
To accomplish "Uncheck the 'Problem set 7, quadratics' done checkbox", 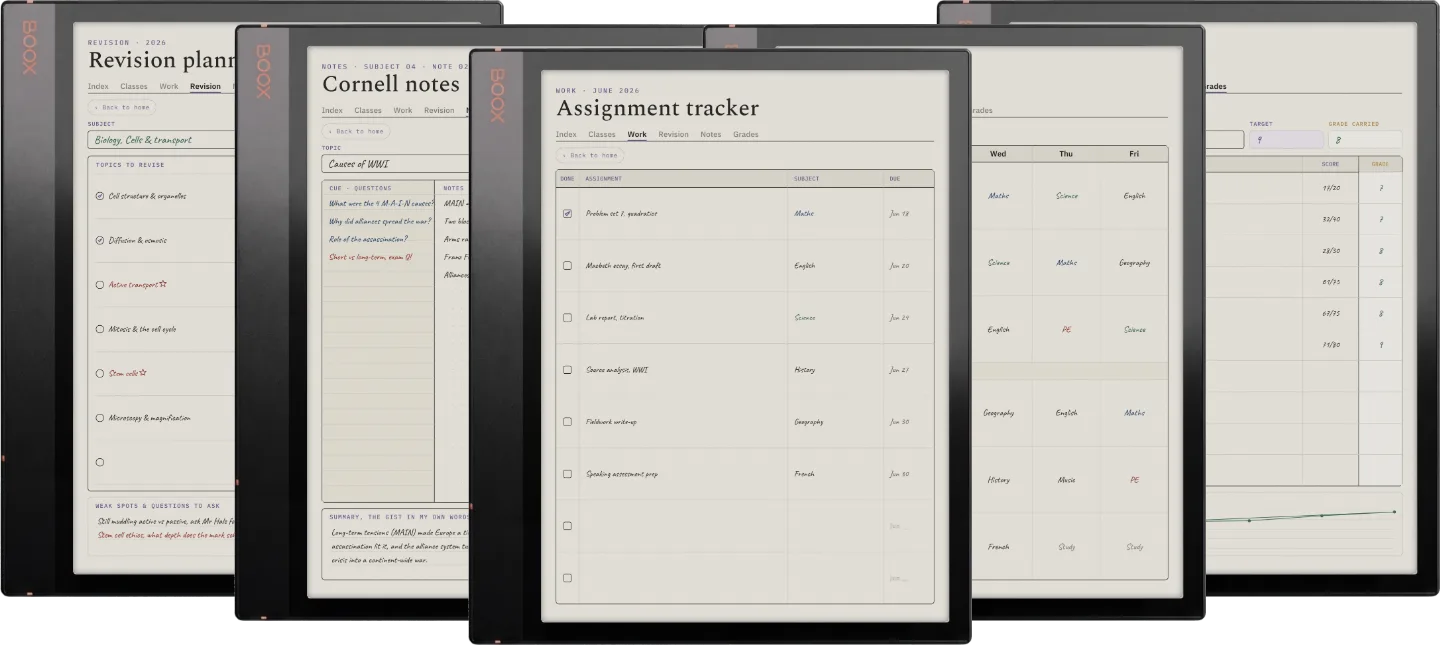I will 567,213.
